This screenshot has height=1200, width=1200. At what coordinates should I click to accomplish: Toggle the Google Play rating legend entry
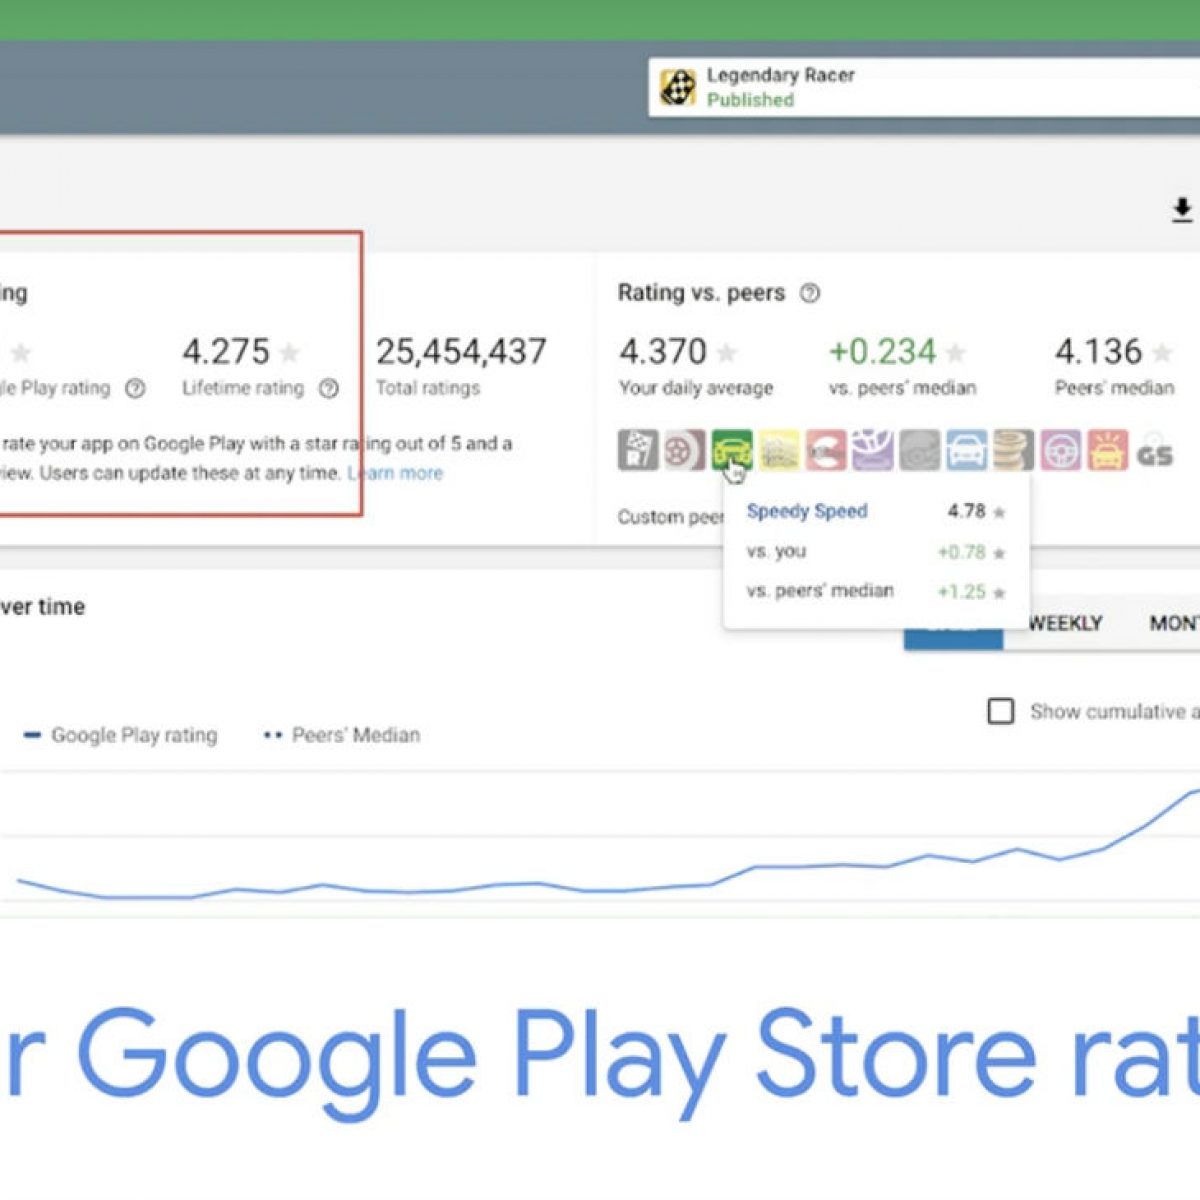[120, 735]
